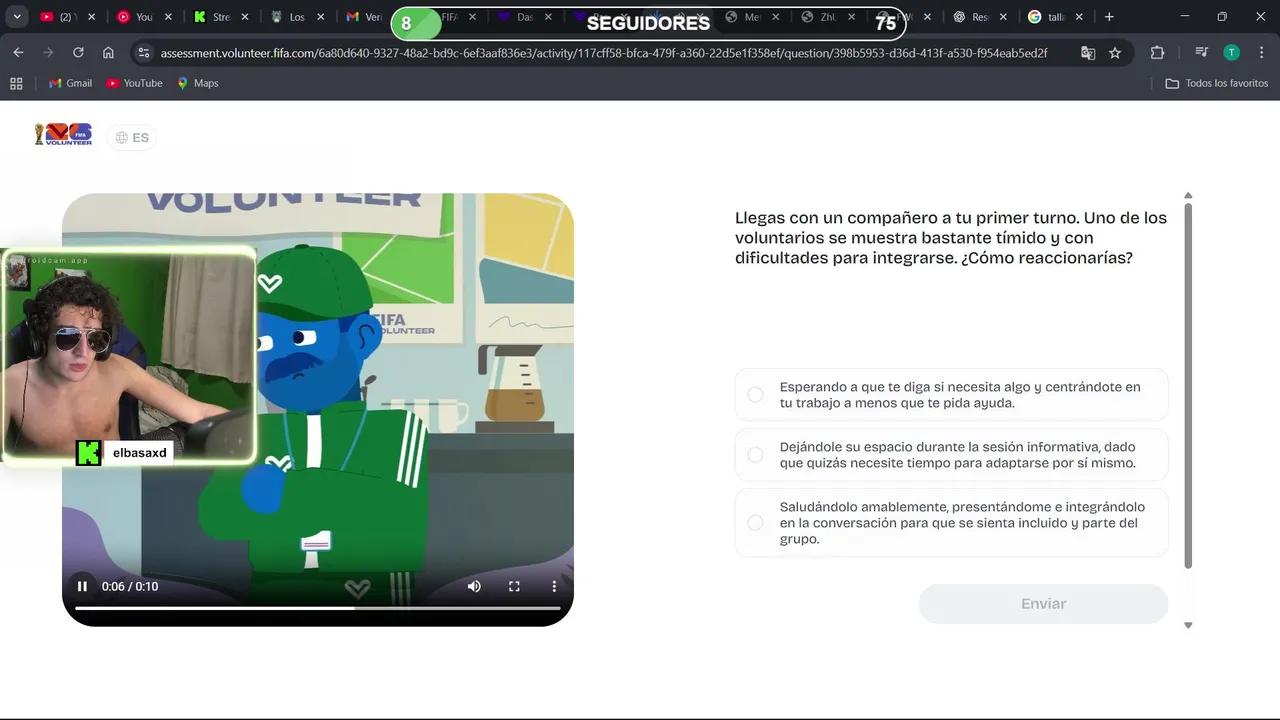This screenshot has width=1280, height=720.
Task: Open YouTube bookmark
Action: (135, 83)
